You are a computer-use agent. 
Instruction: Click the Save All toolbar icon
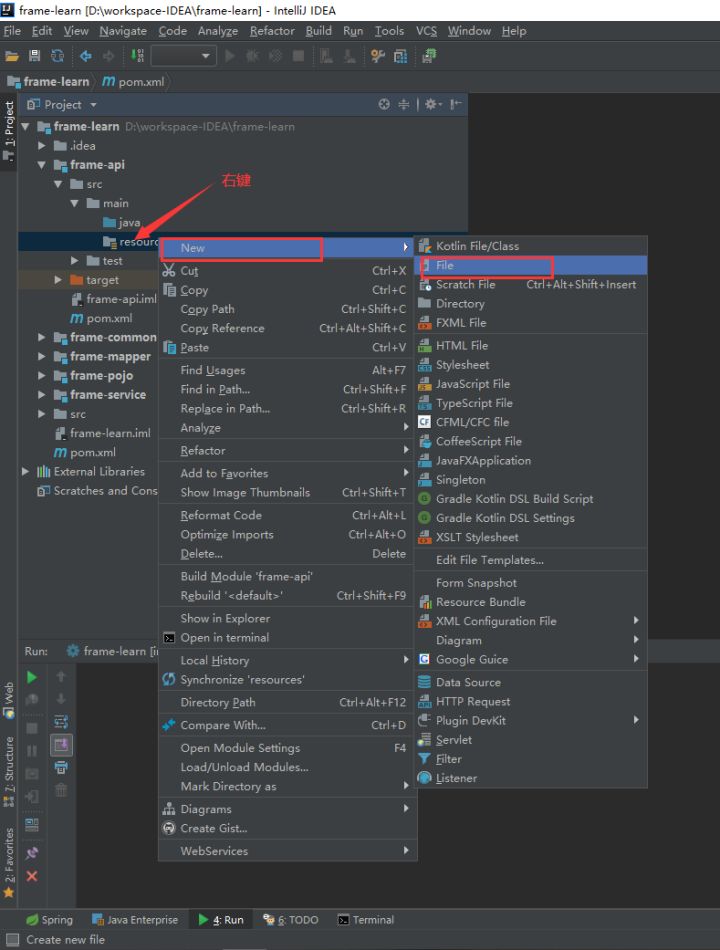35,56
